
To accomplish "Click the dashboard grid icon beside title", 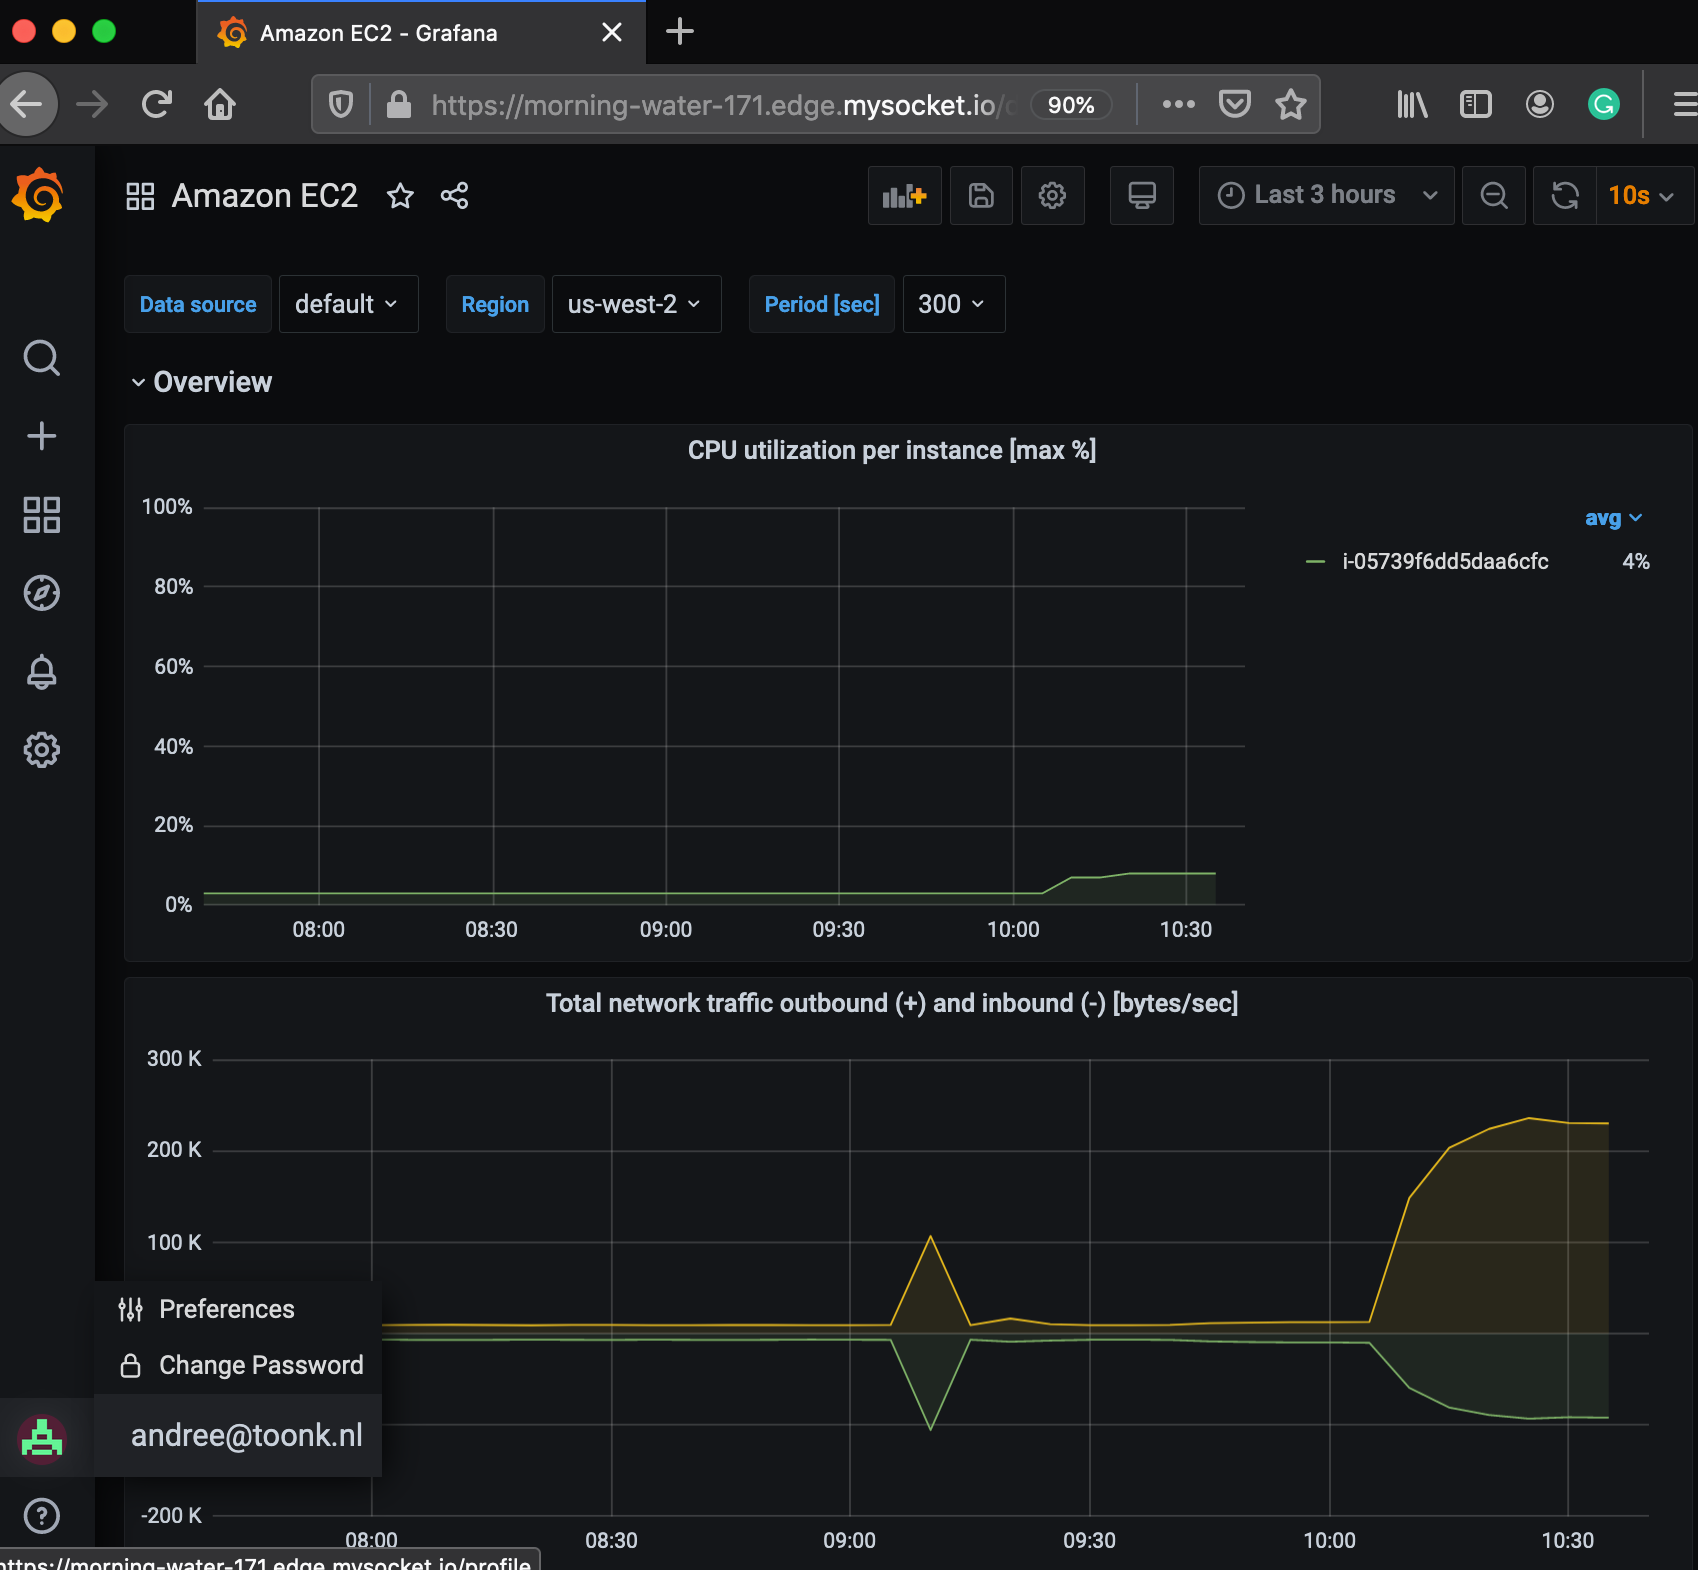I will point(140,196).
